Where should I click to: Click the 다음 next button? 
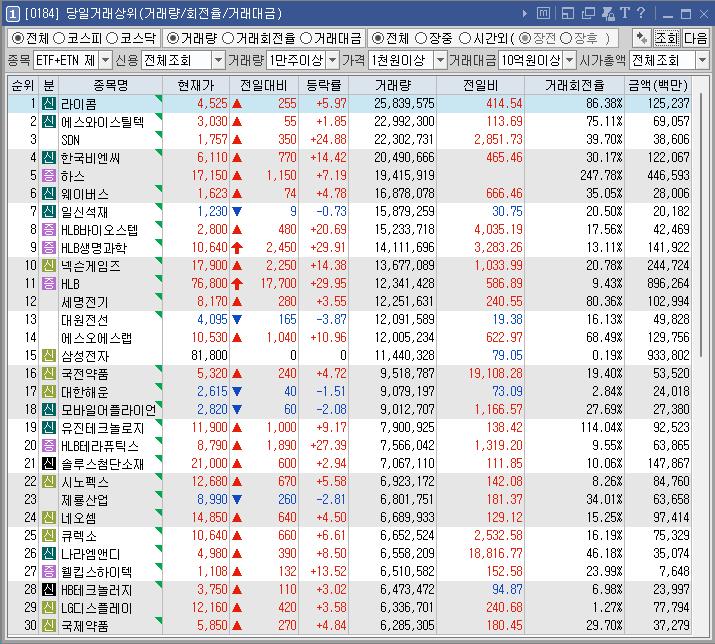click(x=695, y=38)
